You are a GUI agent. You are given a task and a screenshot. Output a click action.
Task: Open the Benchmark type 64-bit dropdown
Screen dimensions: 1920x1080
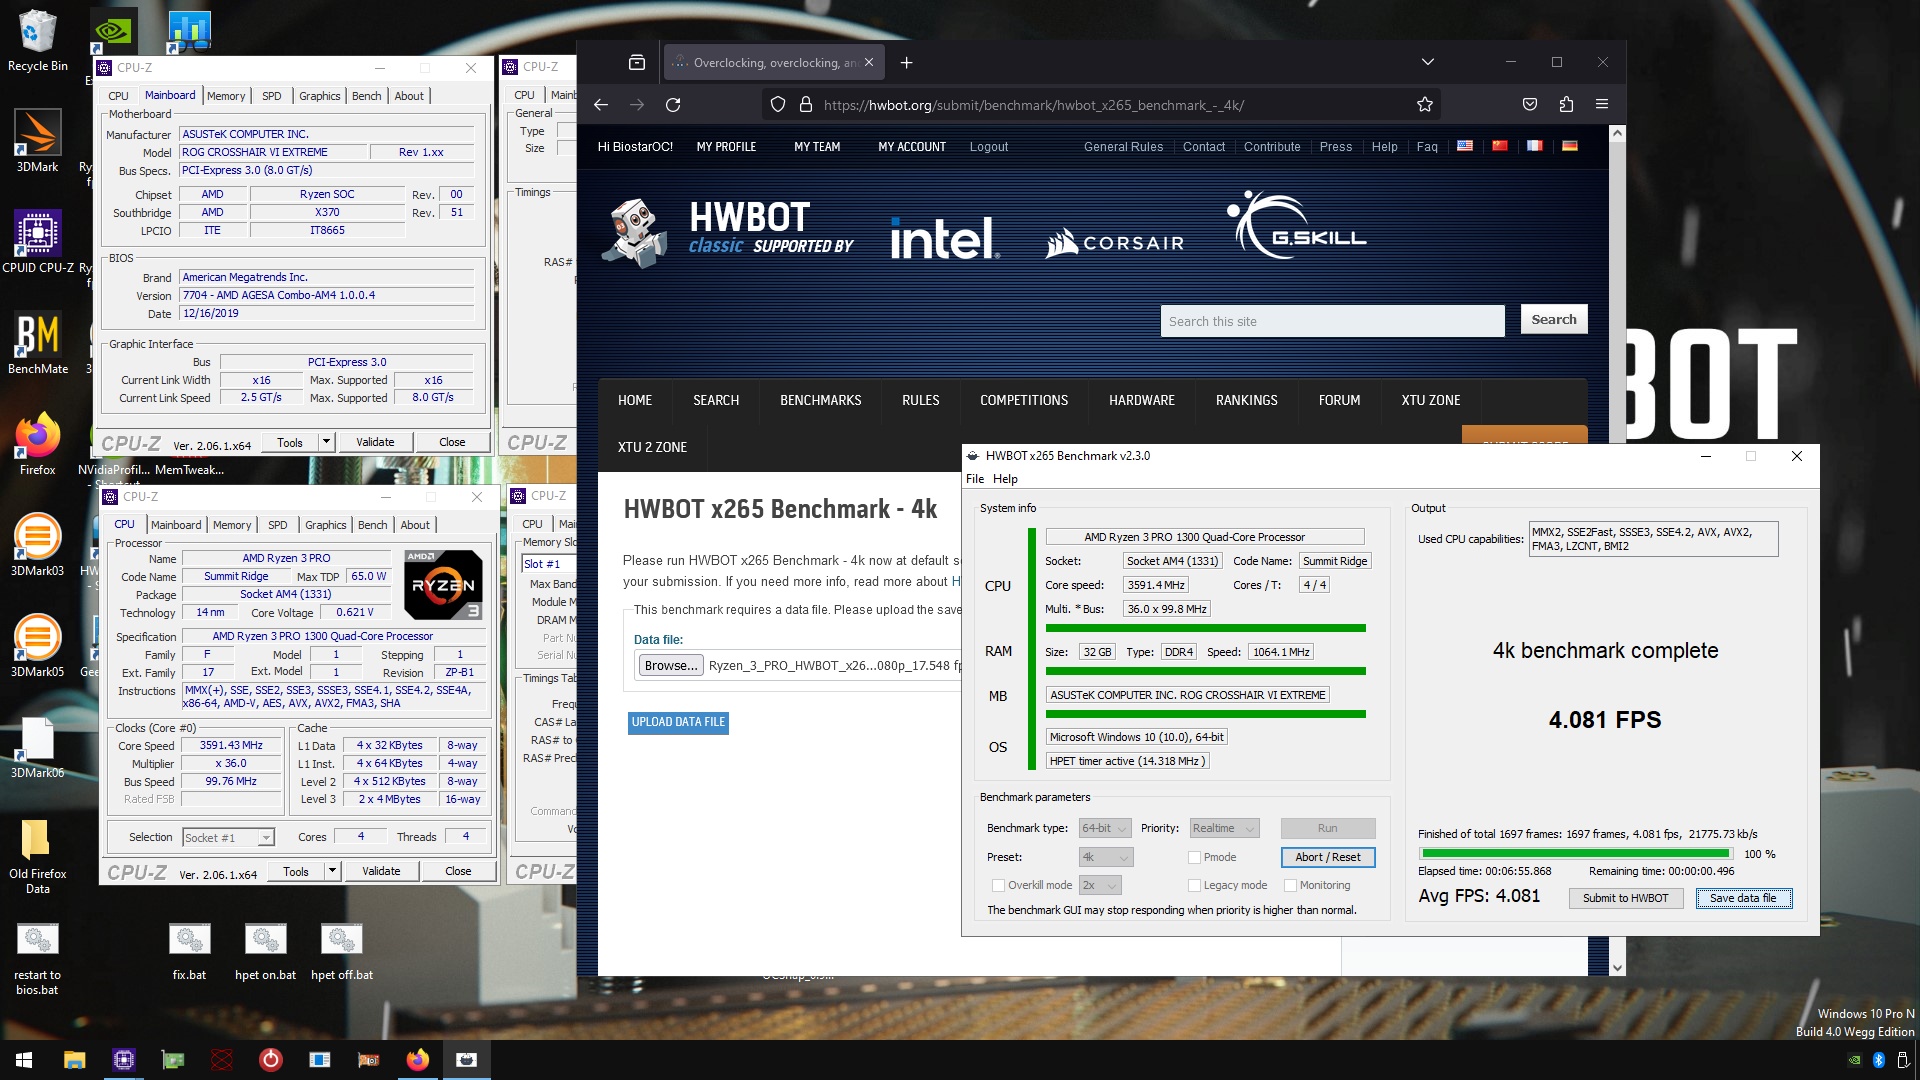pyautogui.click(x=1105, y=828)
